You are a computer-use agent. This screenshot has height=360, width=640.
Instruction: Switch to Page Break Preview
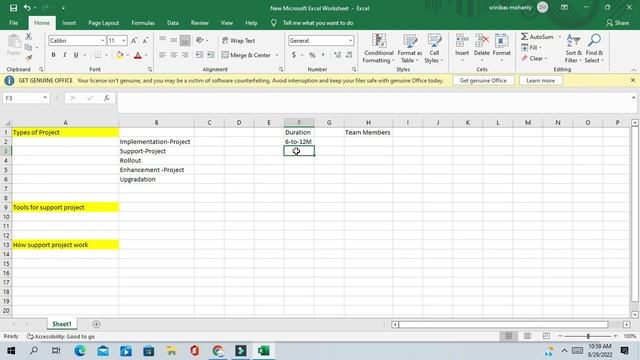coord(546,336)
